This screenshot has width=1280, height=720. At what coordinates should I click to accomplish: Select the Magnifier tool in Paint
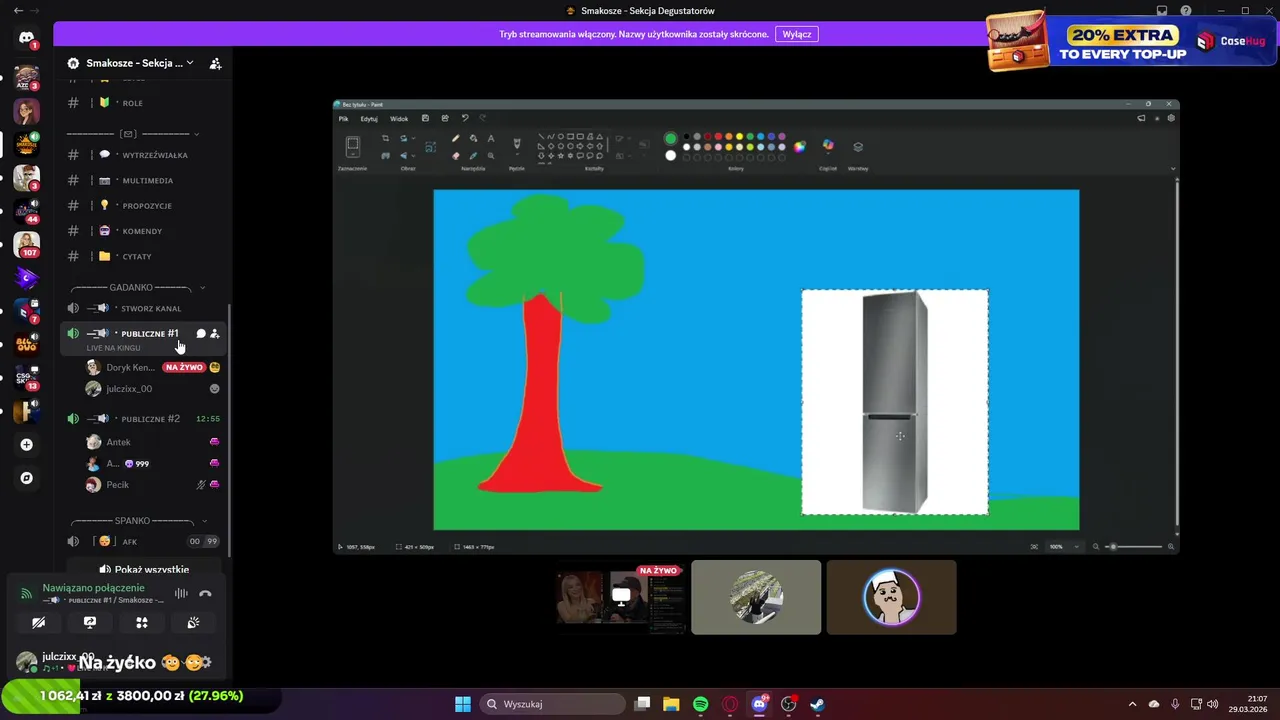tap(490, 155)
